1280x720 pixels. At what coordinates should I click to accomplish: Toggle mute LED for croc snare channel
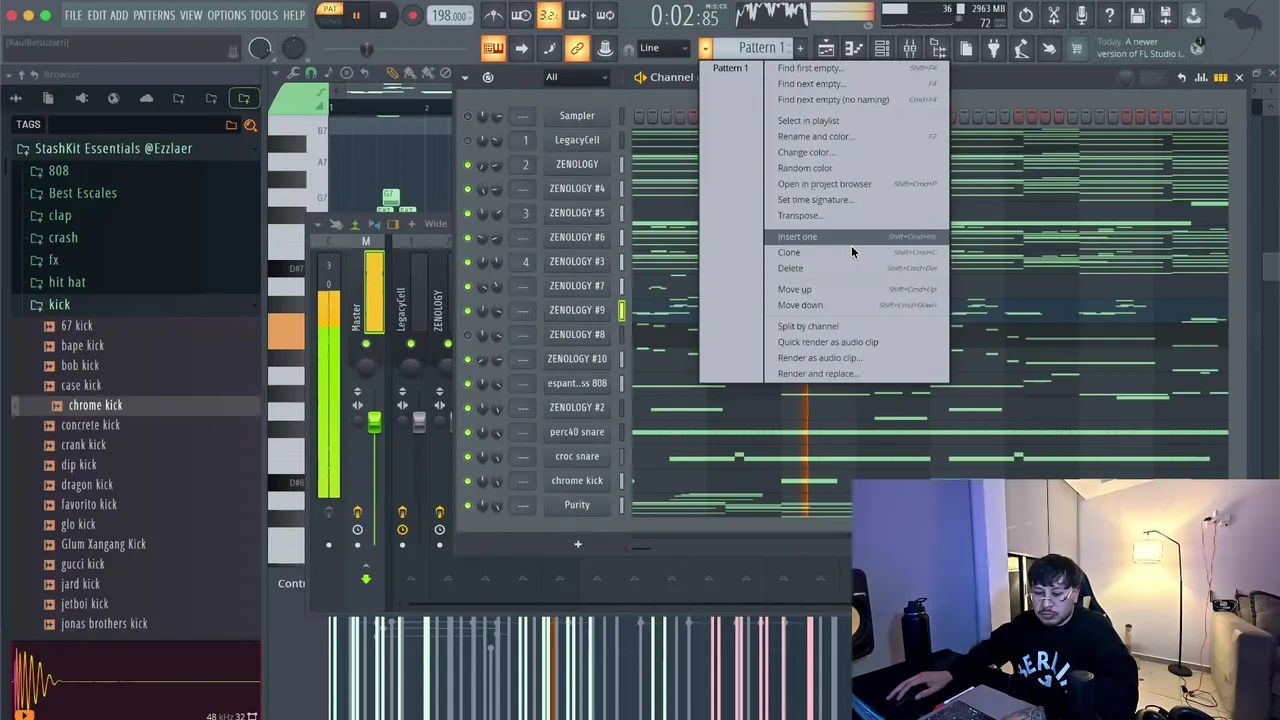click(467, 457)
